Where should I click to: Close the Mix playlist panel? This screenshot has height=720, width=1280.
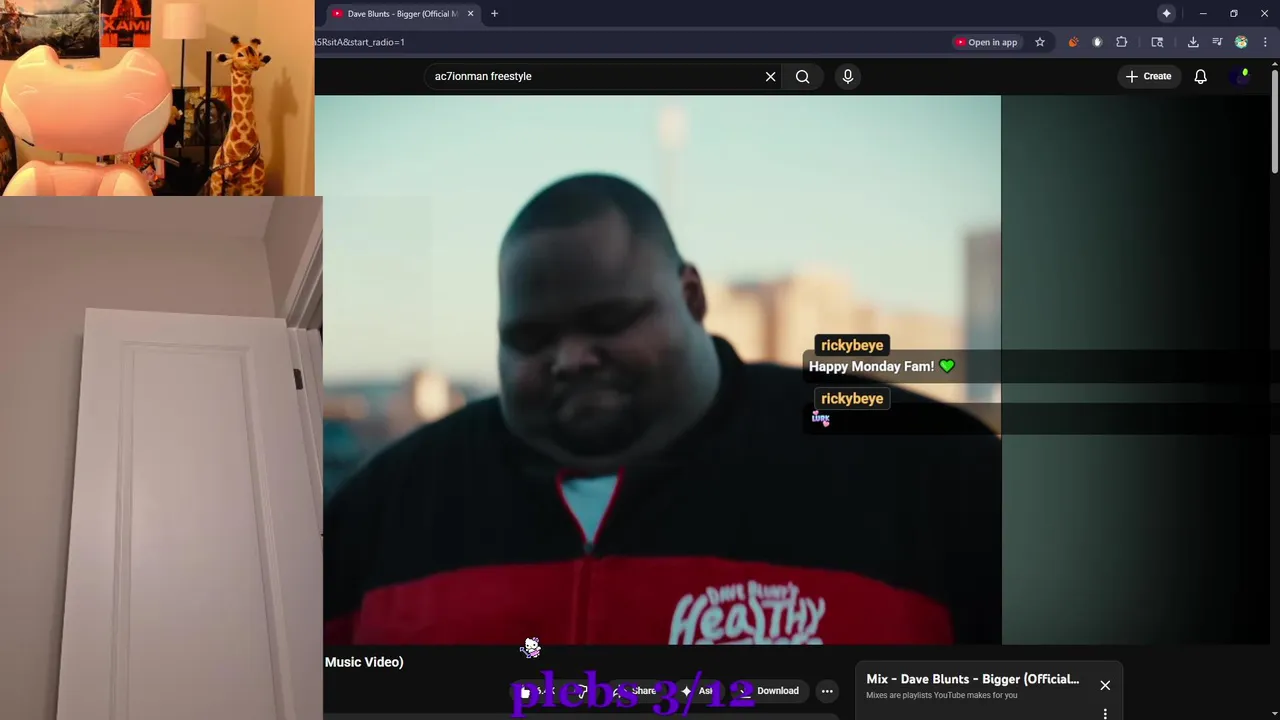pos(1105,685)
